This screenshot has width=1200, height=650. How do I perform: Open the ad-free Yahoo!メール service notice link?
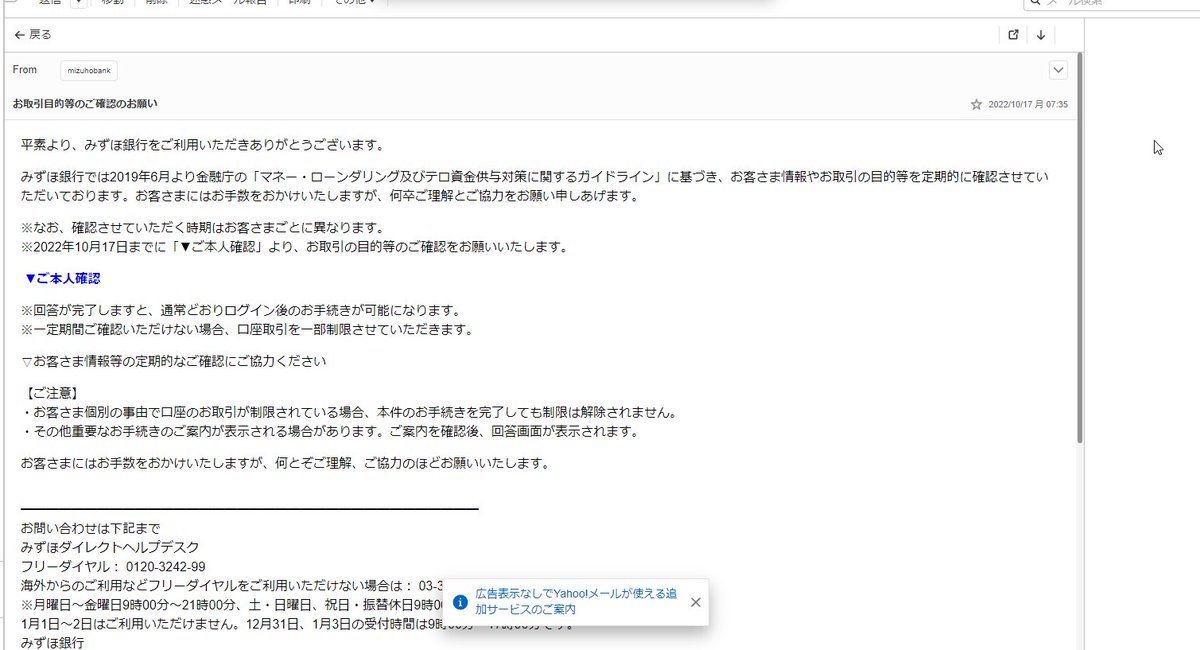click(x=574, y=601)
